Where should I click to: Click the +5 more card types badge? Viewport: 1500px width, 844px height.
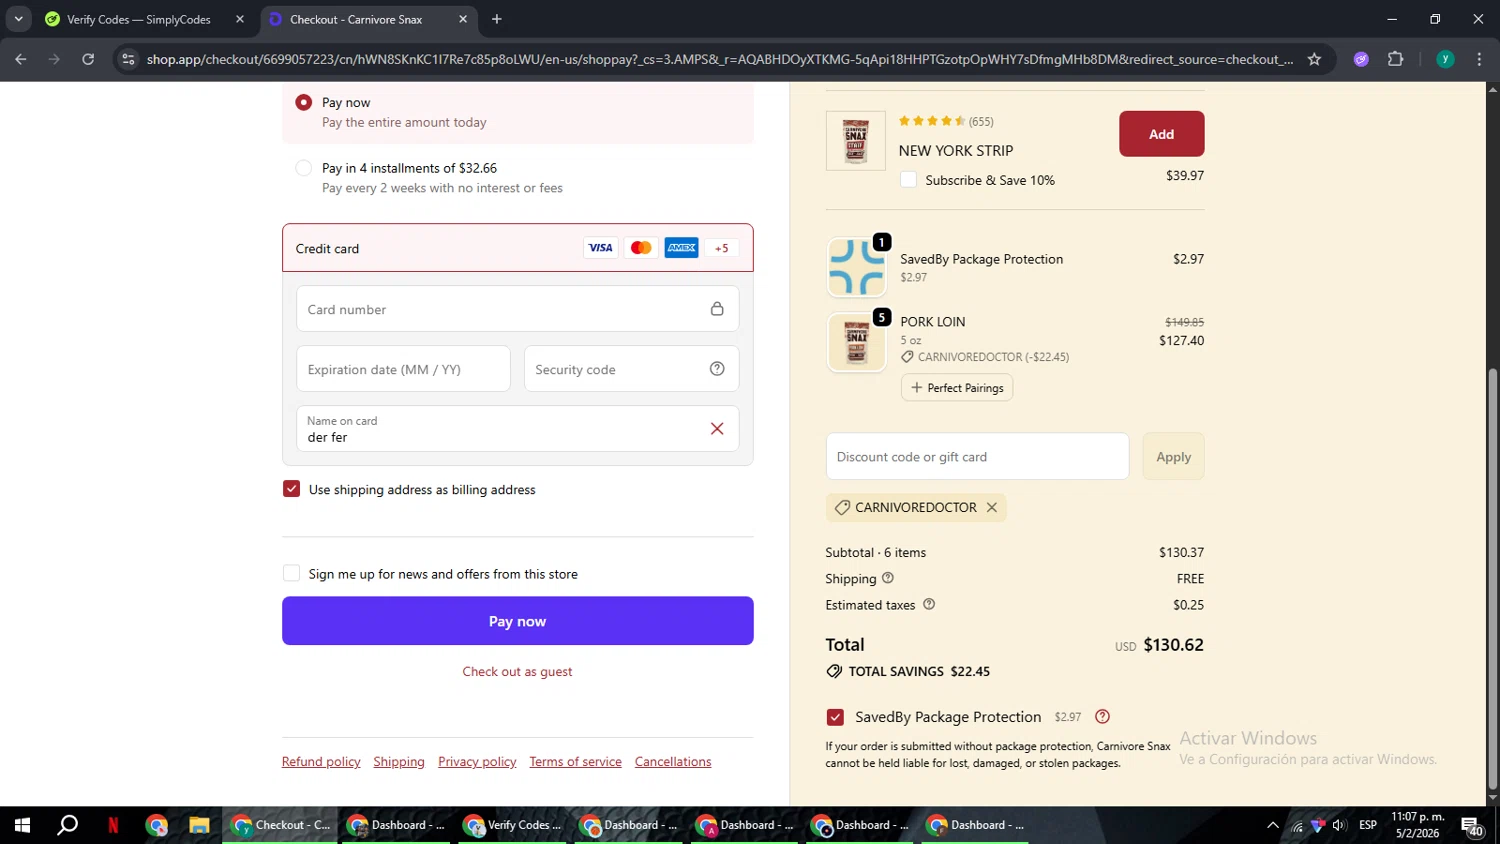coord(722,248)
